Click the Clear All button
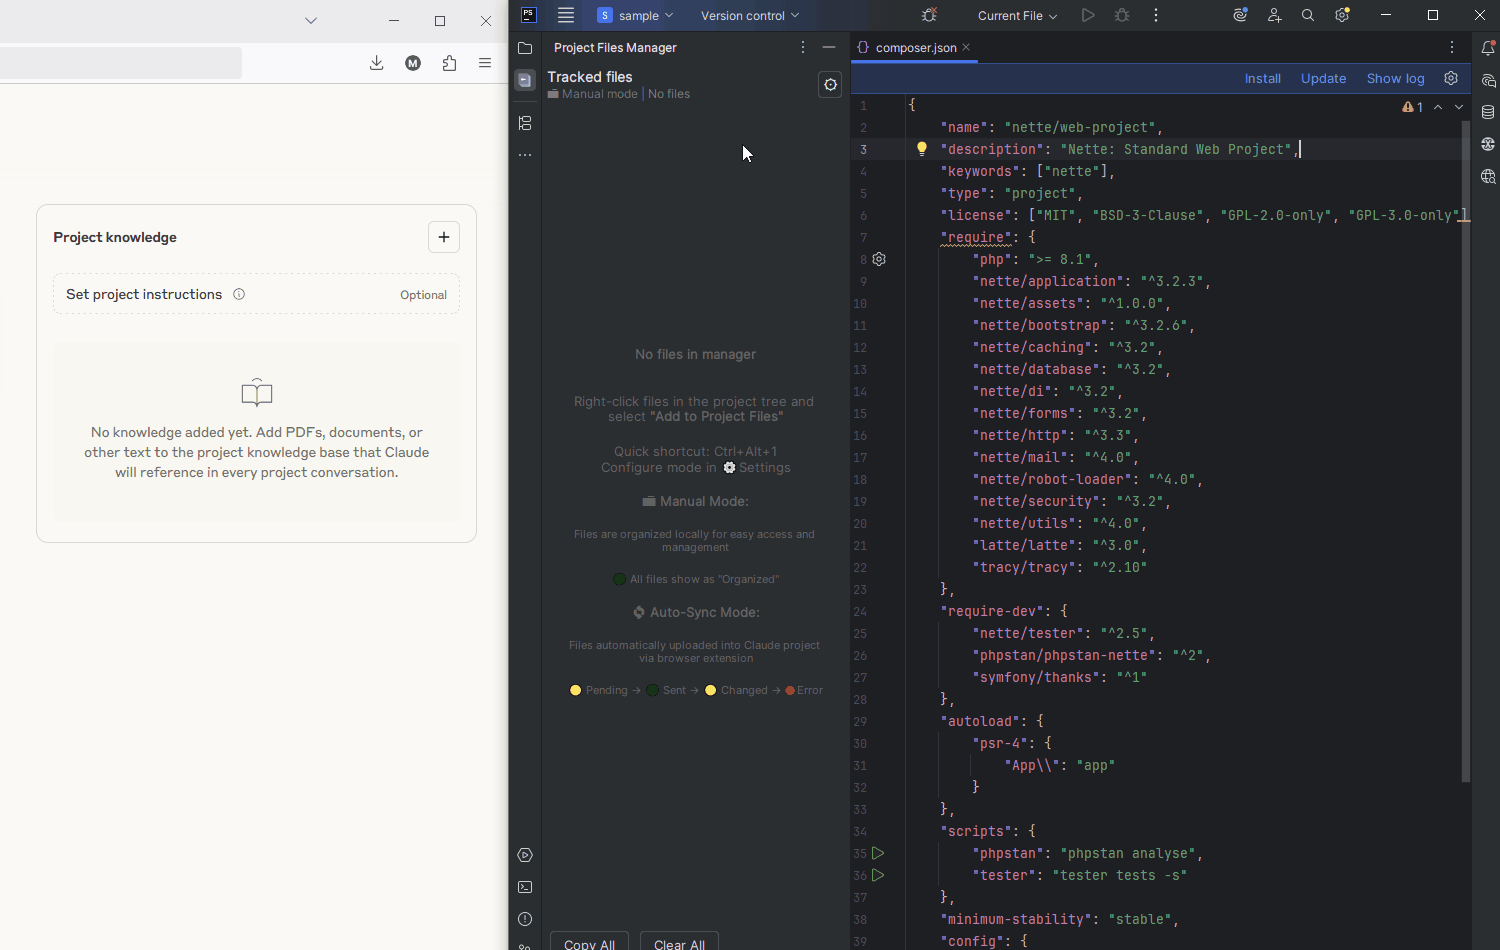This screenshot has height=950, width=1500. click(x=679, y=941)
